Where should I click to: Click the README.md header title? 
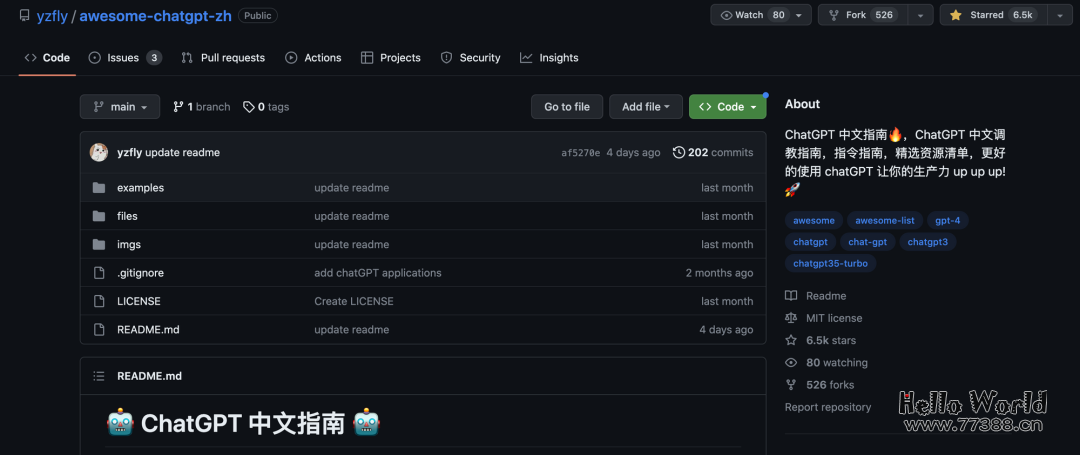point(149,377)
